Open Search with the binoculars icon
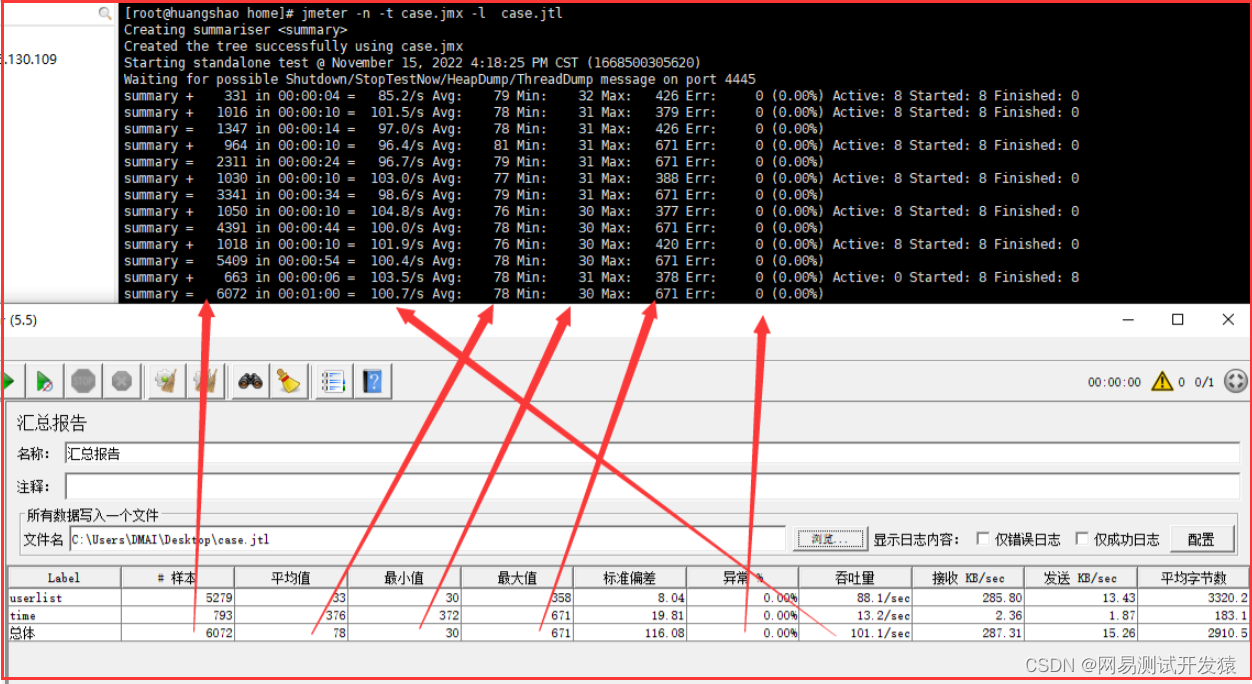The width and height of the screenshot is (1252, 684). coord(250,381)
